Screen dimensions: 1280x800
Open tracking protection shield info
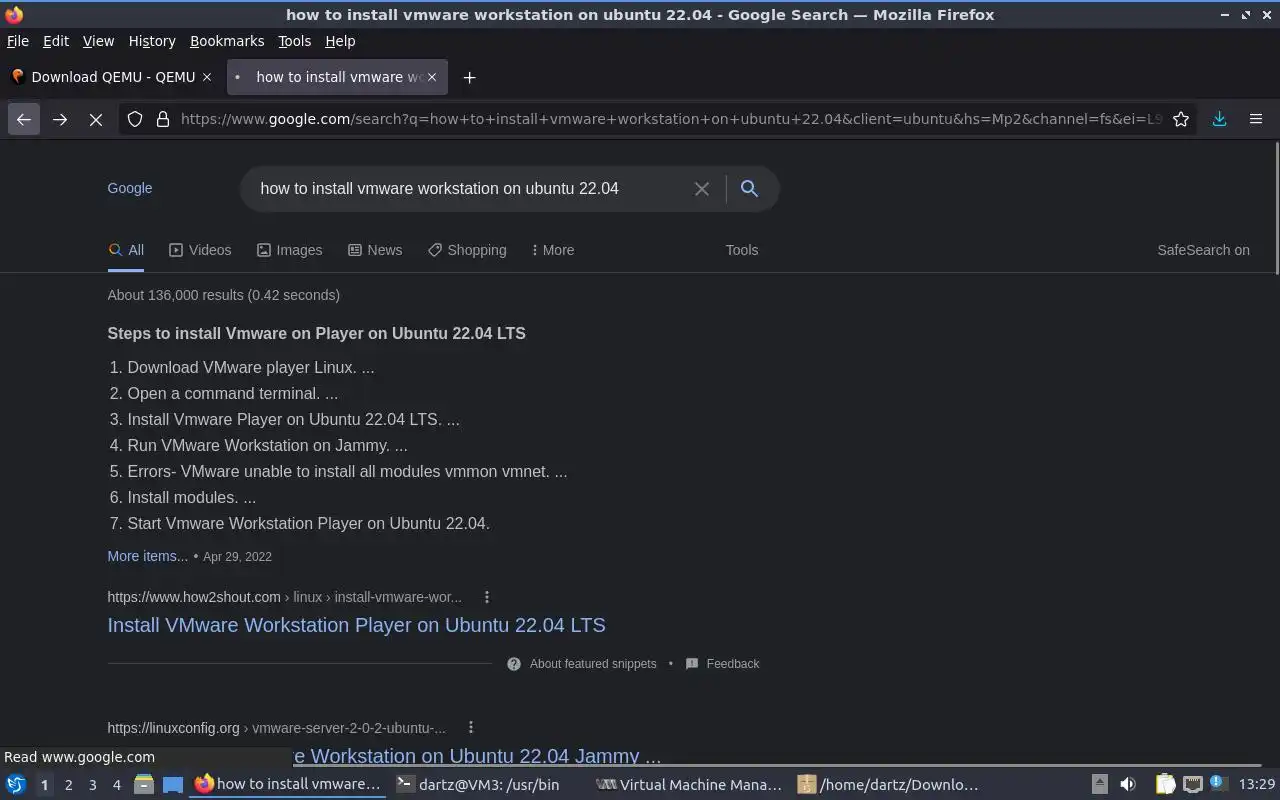pos(135,119)
